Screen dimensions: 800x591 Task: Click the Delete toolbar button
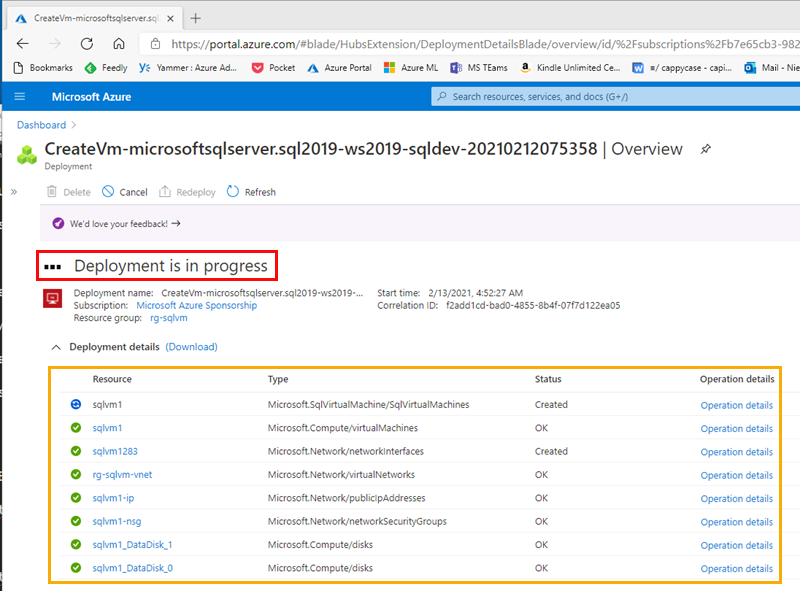click(x=69, y=192)
